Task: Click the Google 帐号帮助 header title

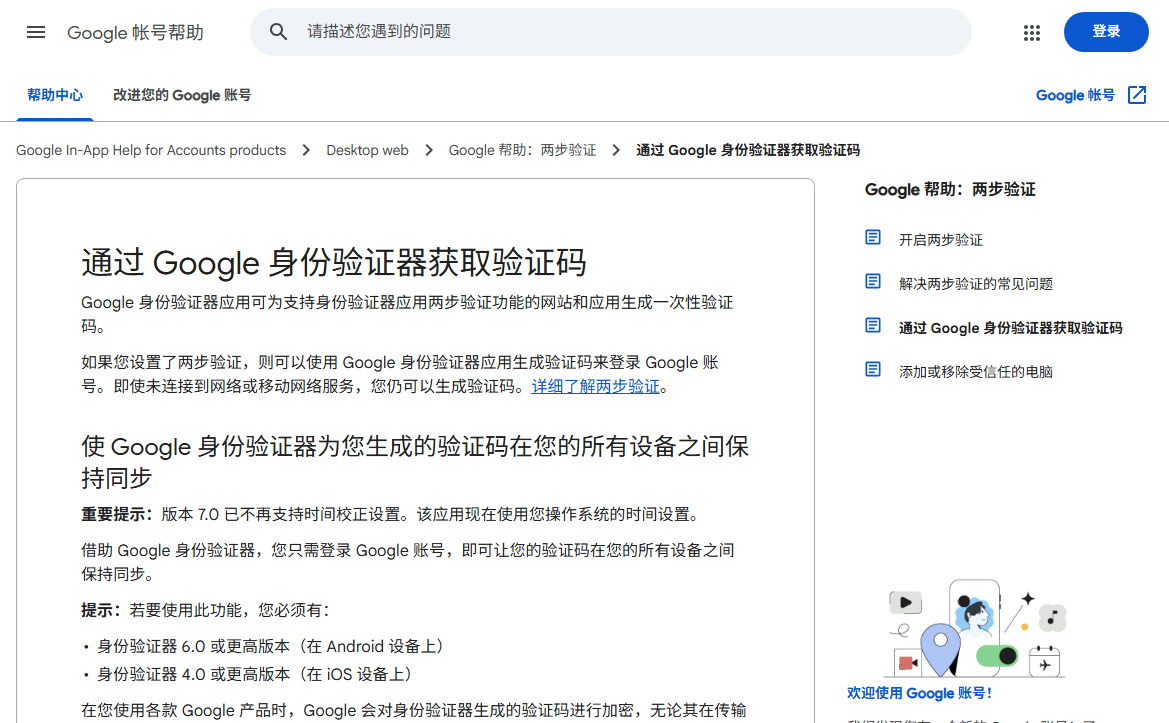Action: point(135,32)
